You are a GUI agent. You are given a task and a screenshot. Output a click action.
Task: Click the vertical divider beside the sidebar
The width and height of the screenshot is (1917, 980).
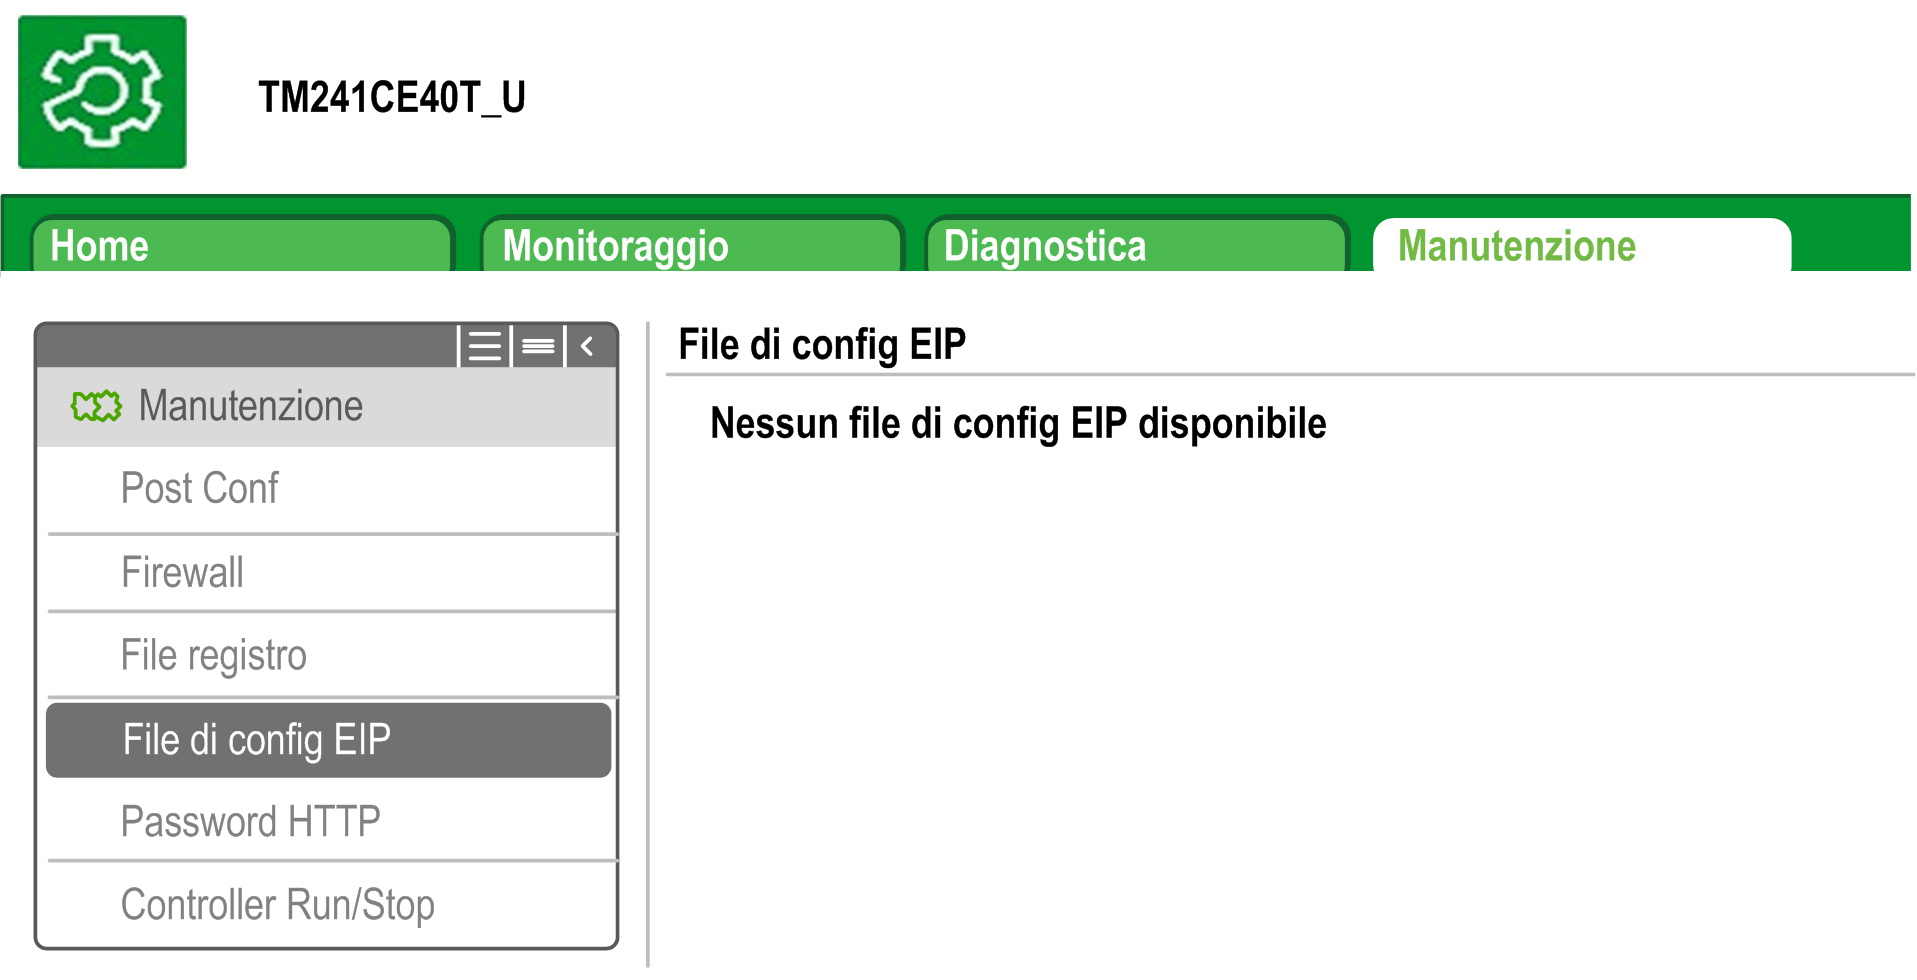pyautogui.click(x=648, y=640)
